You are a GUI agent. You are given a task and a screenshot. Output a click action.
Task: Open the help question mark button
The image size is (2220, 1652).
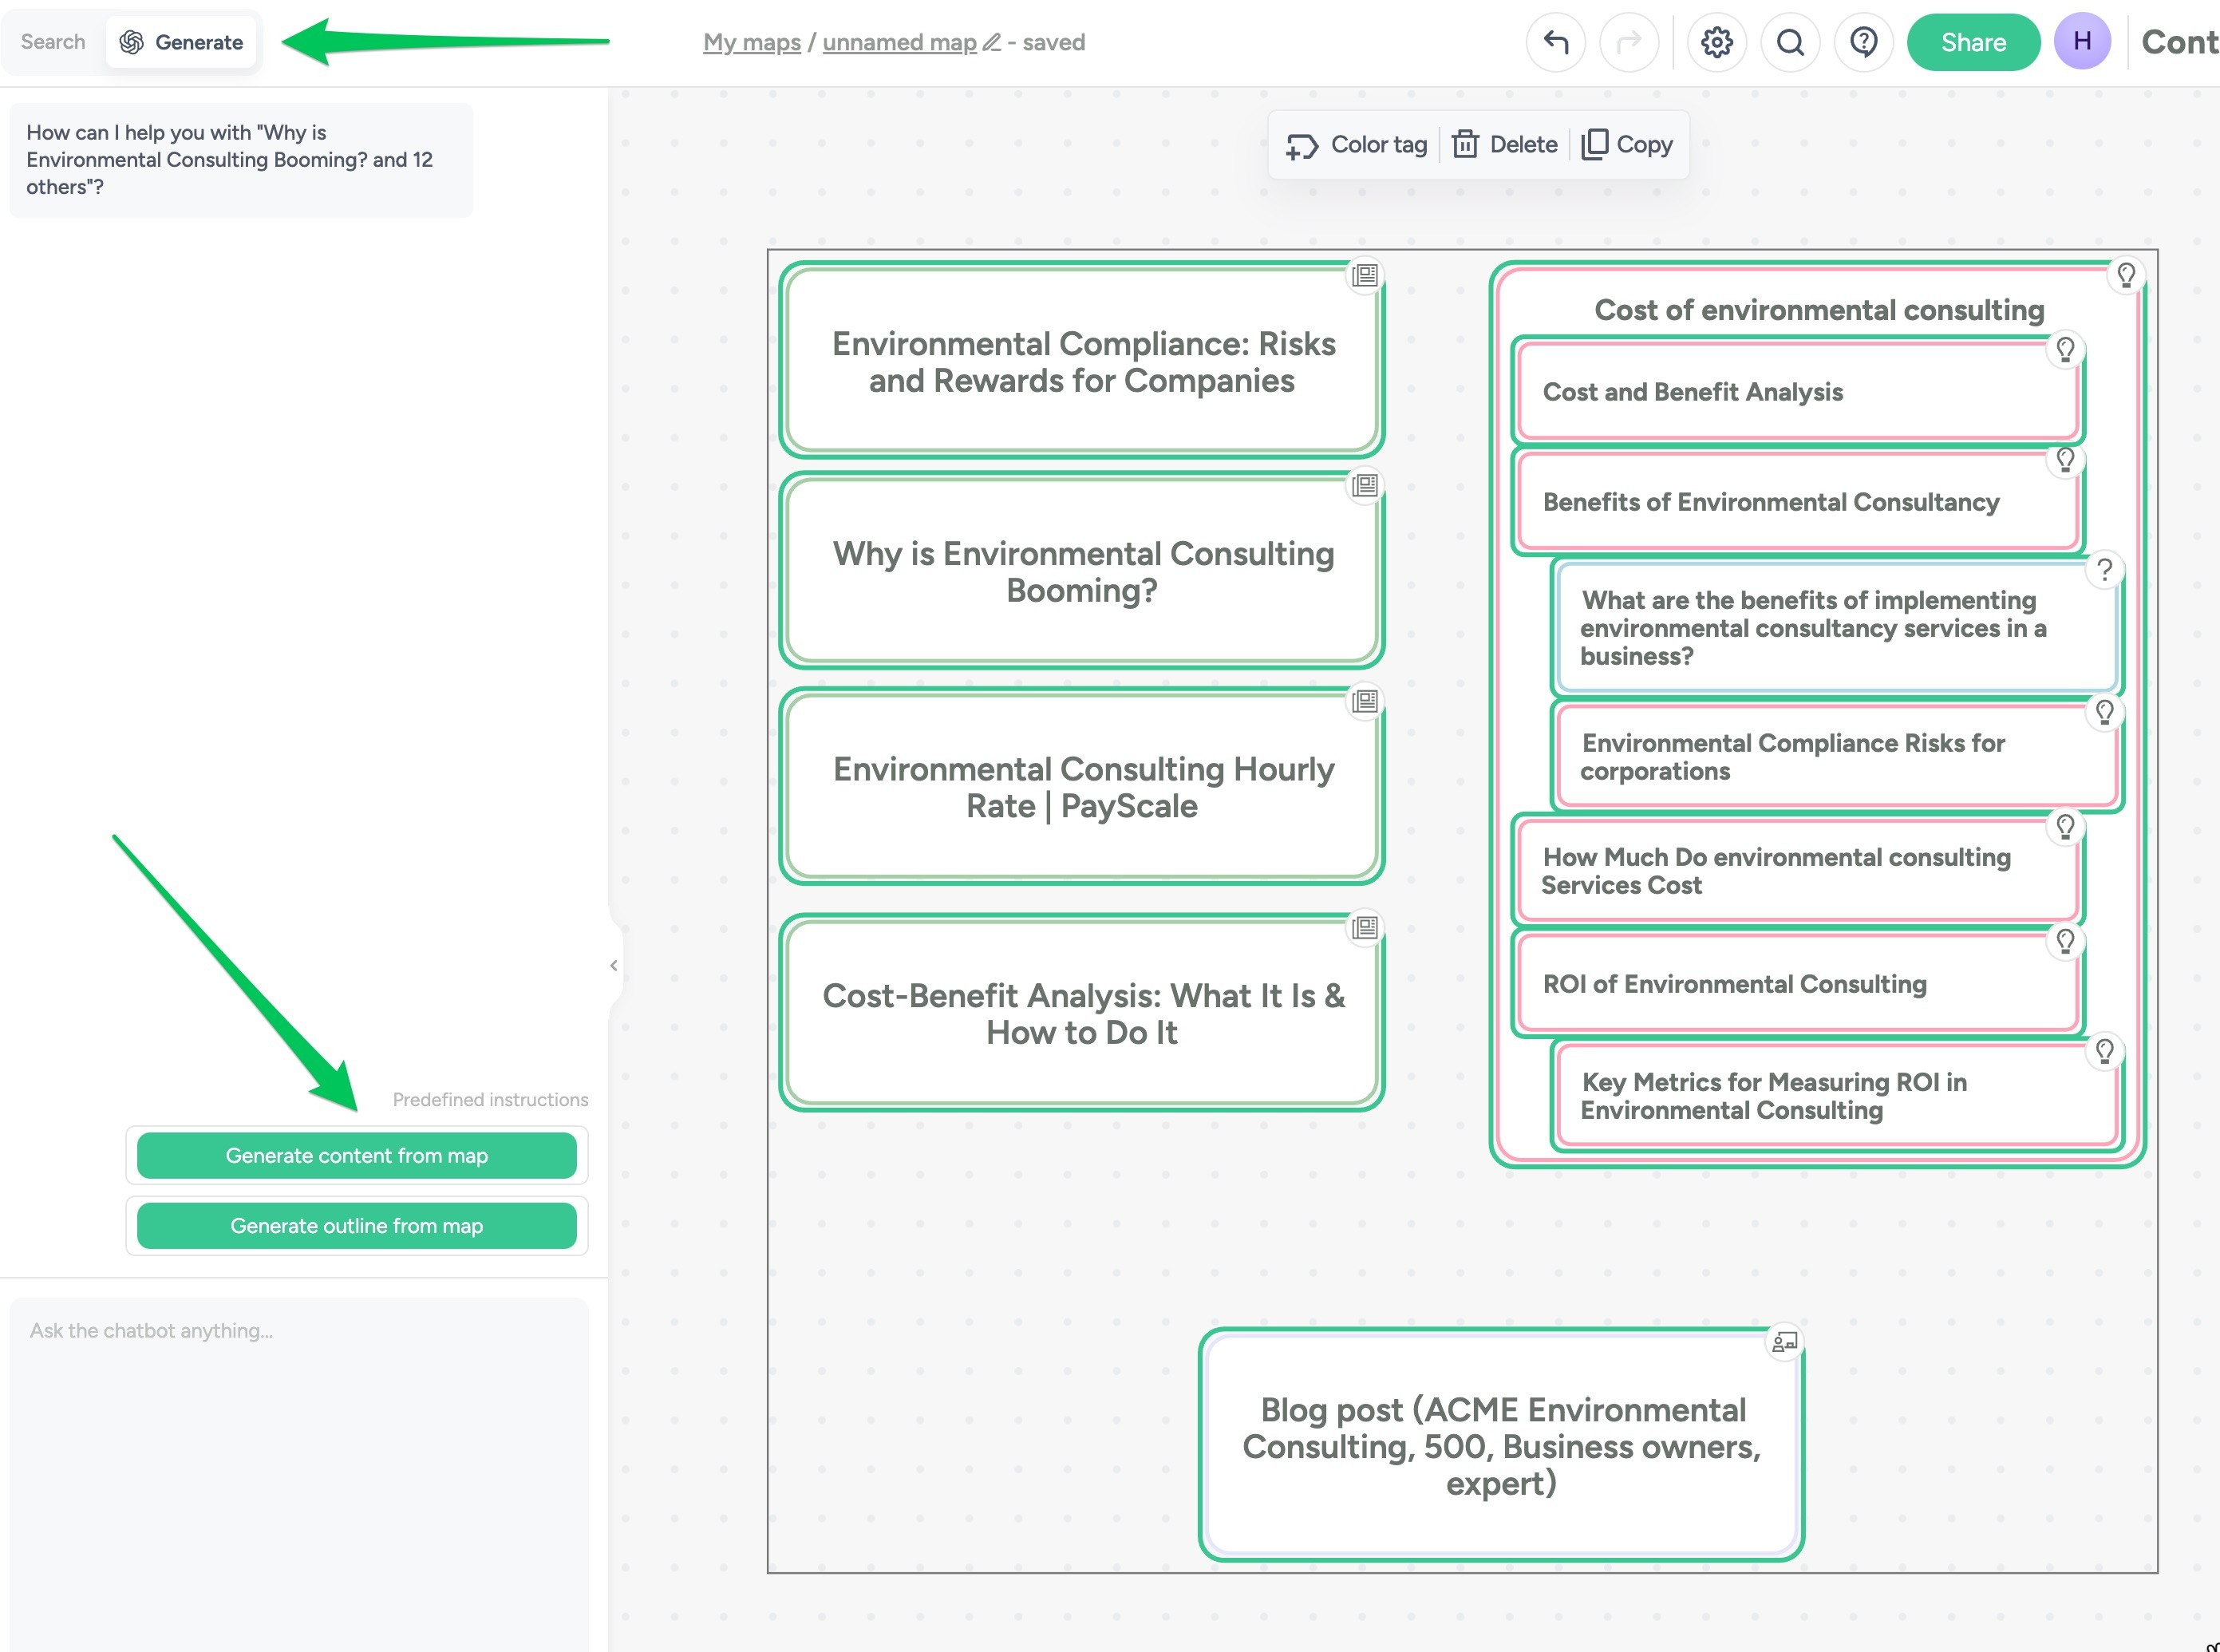coord(1864,42)
